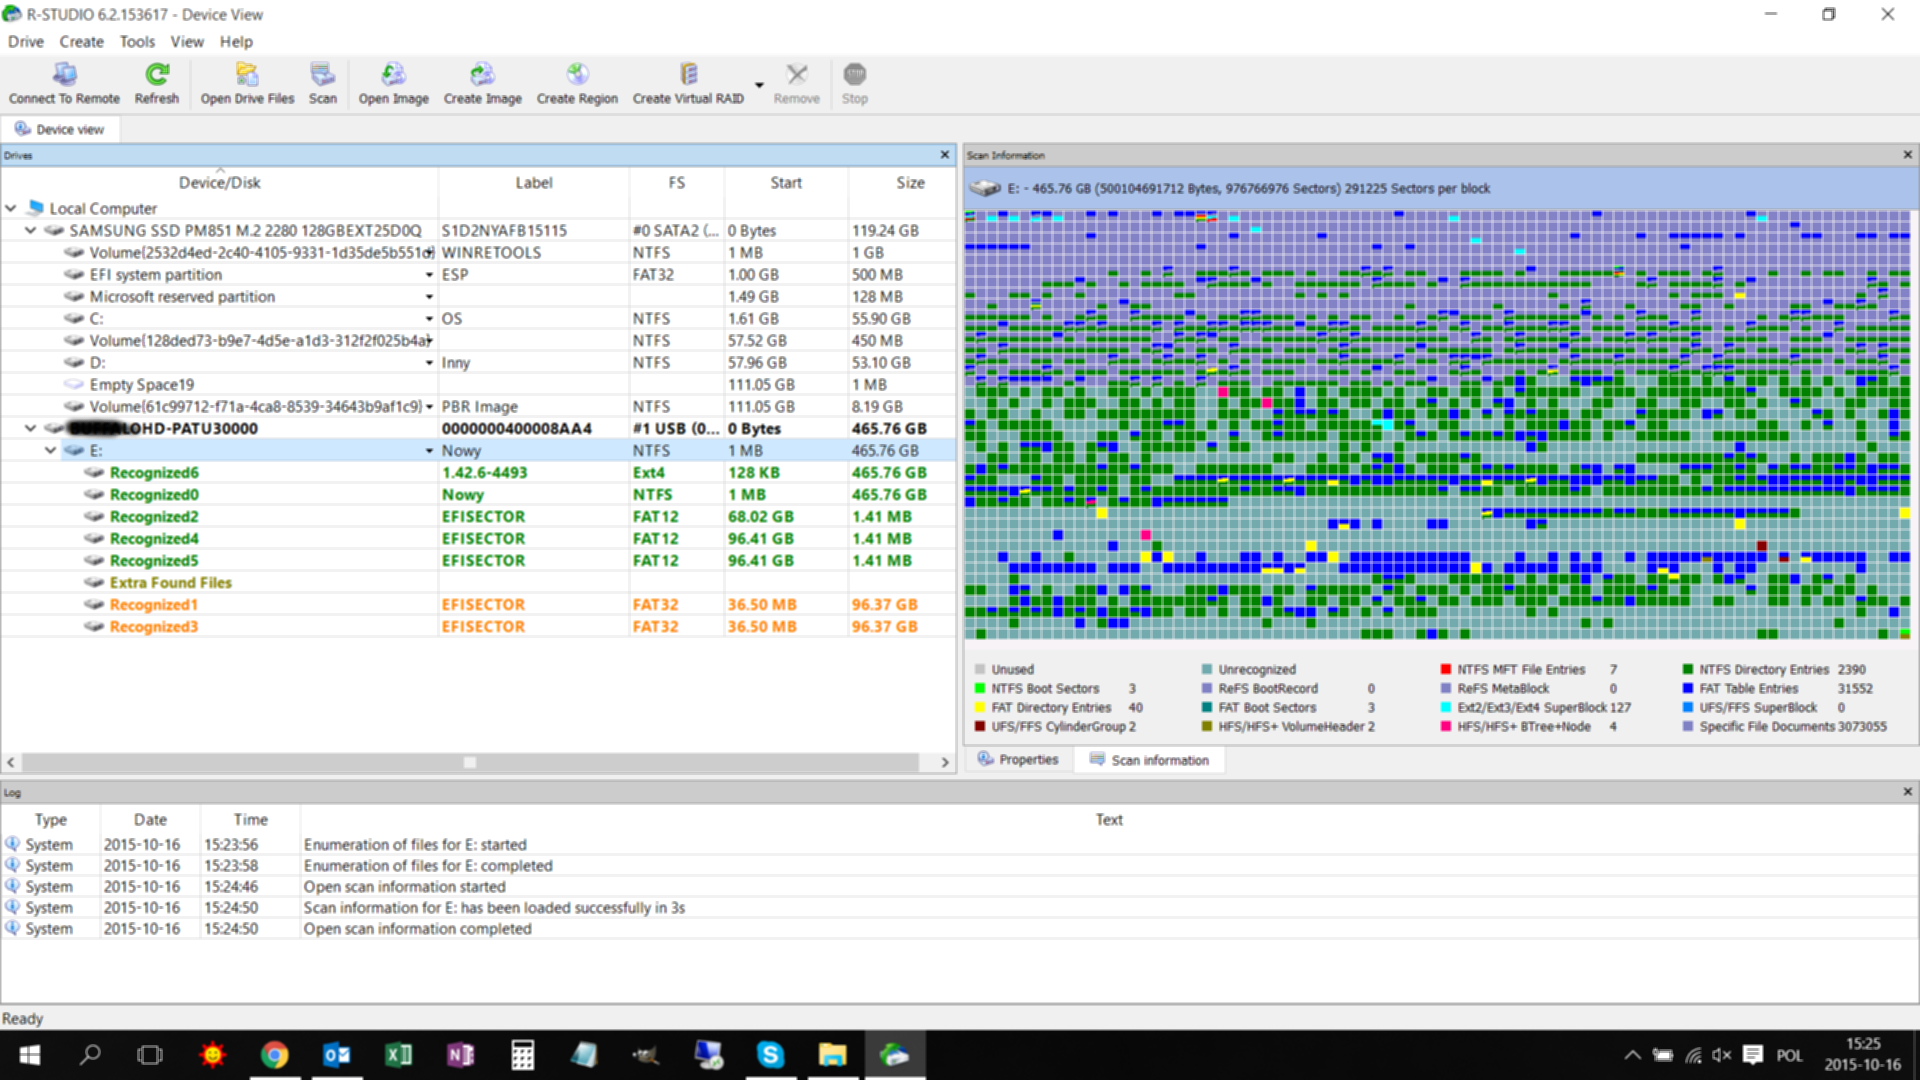Open the Create Virtual RAID dropdown arrow
Viewport: 1920px width, 1080px height.
click(759, 85)
